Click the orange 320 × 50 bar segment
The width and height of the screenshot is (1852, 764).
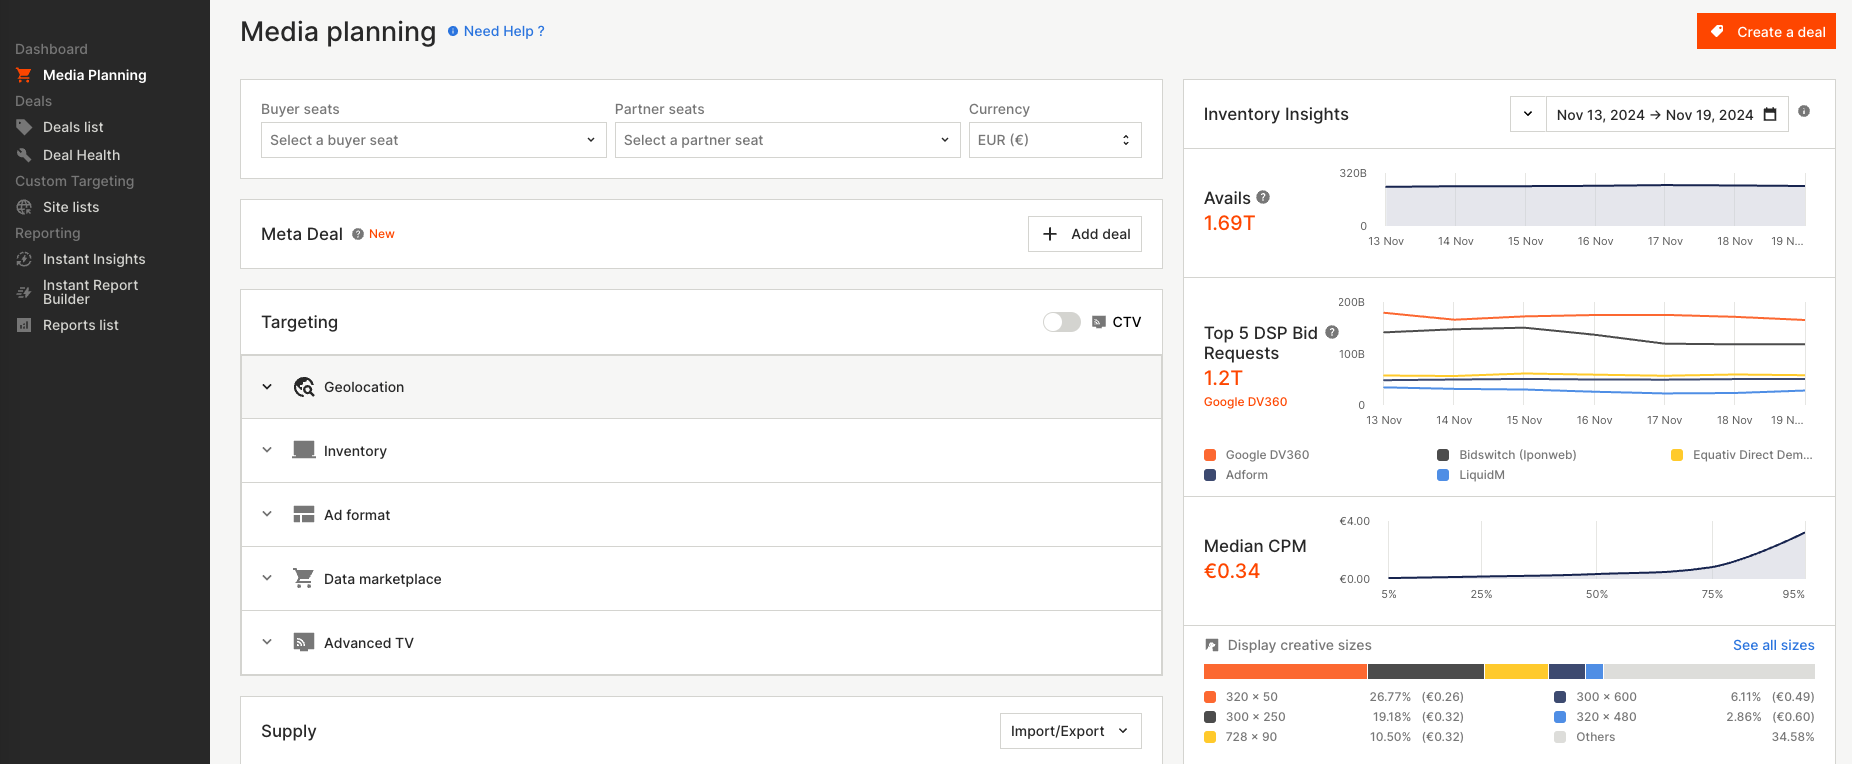pyautogui.click(x=1284, y=672)
